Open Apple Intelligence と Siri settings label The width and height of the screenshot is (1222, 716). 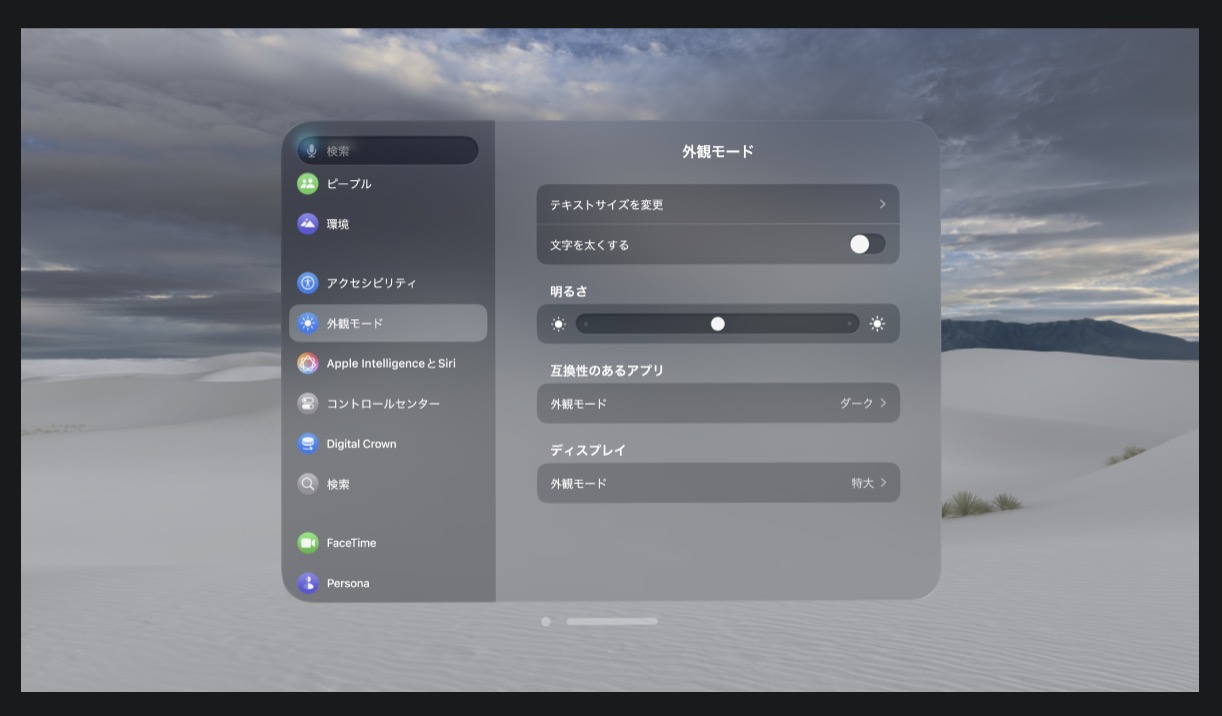pos(391,363)
